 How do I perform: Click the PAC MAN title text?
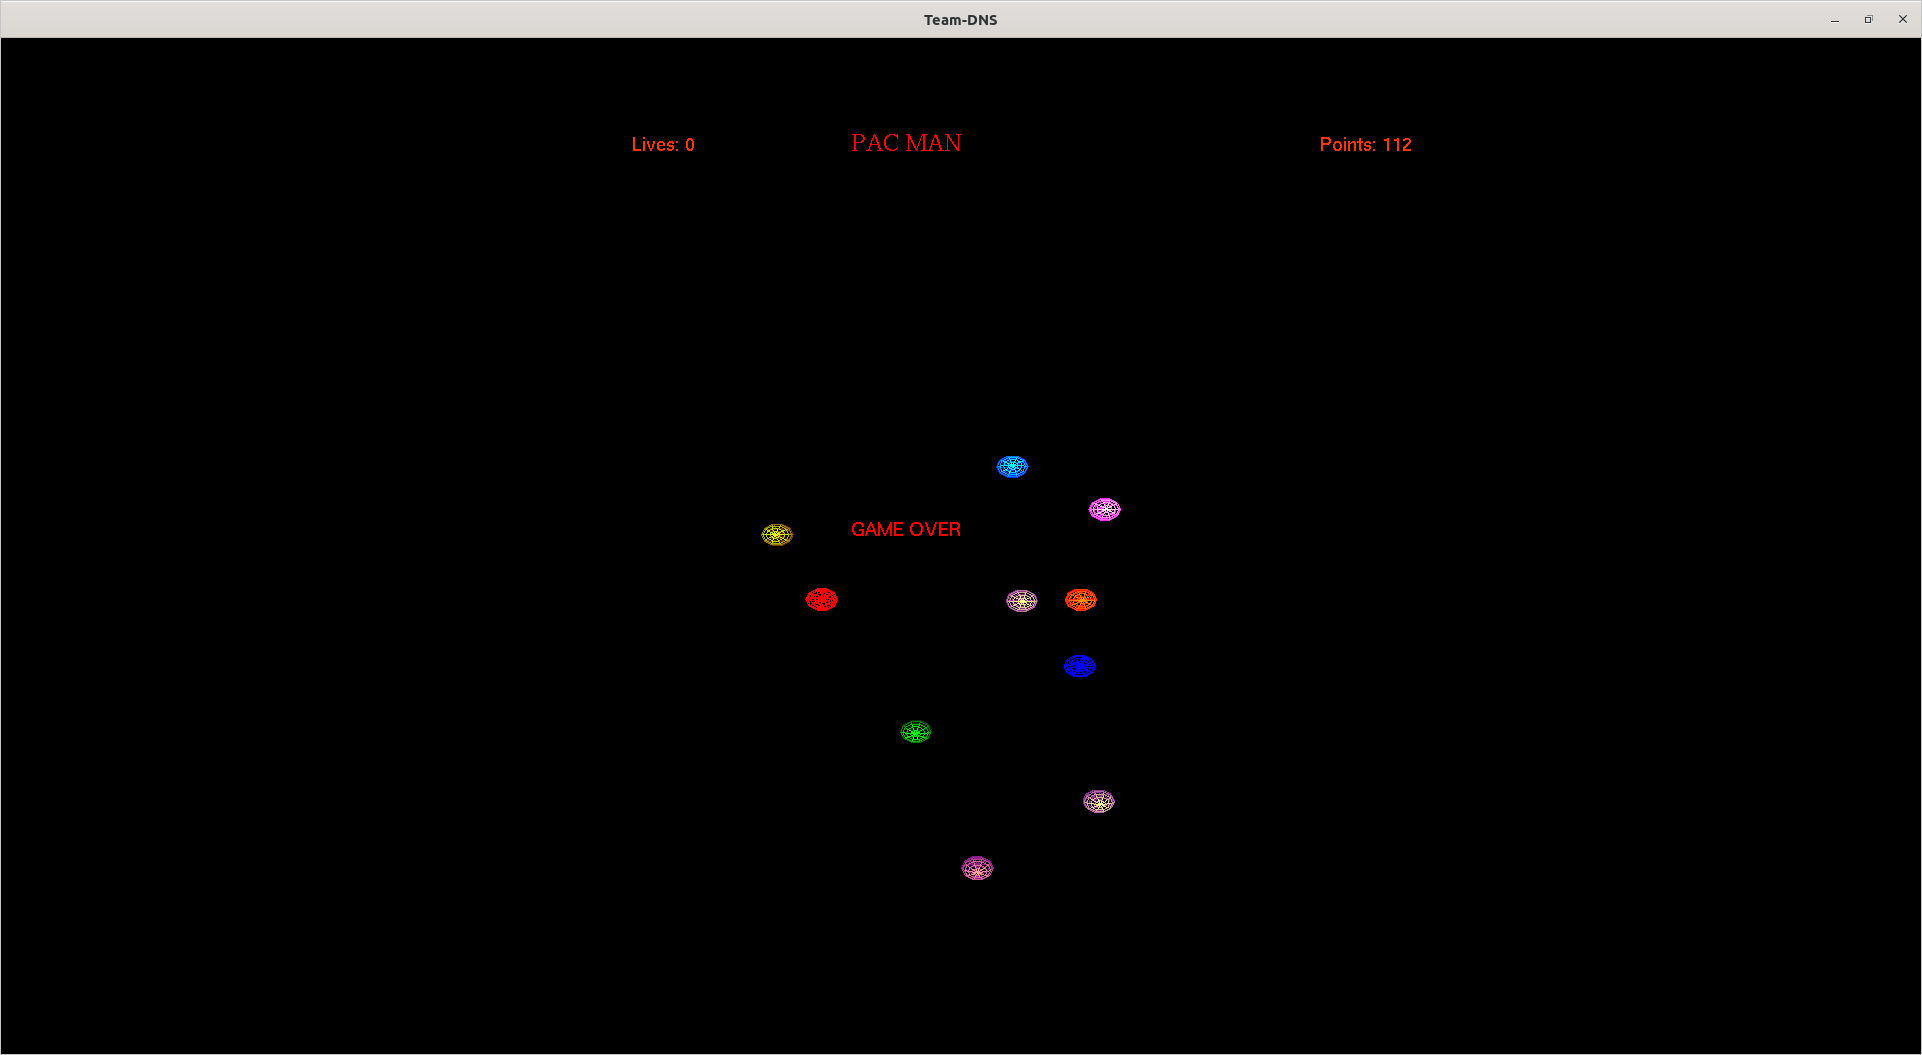click(x=906, y=143)
